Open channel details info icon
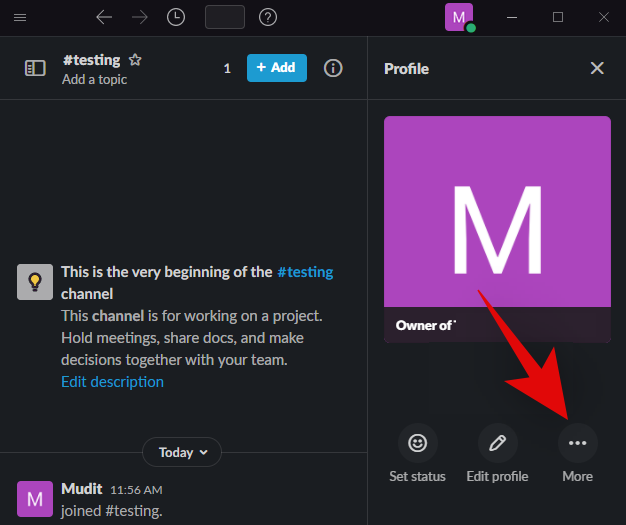 coord(333,68)
